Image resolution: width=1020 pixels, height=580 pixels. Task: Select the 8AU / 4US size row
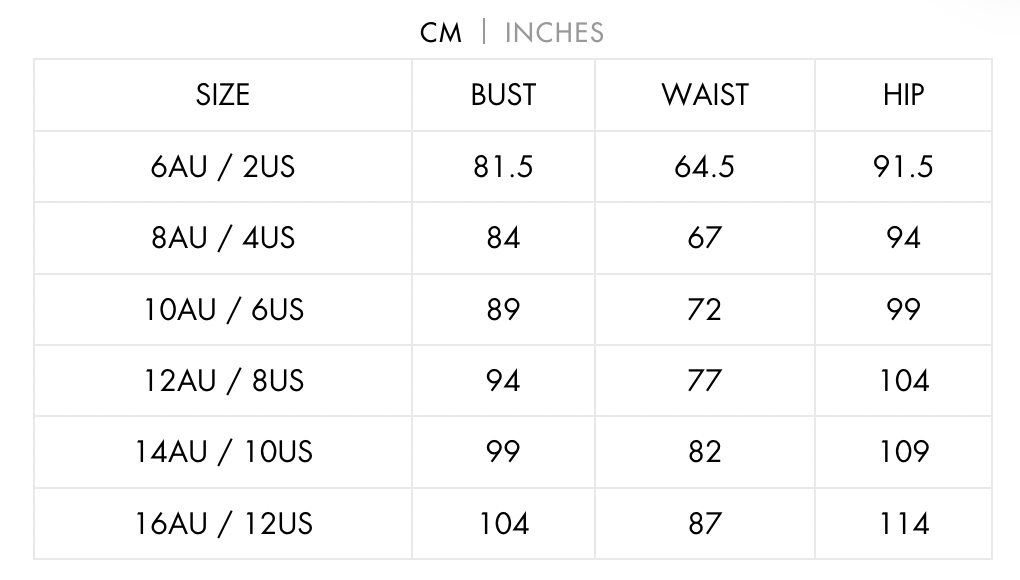click(223, 238)
